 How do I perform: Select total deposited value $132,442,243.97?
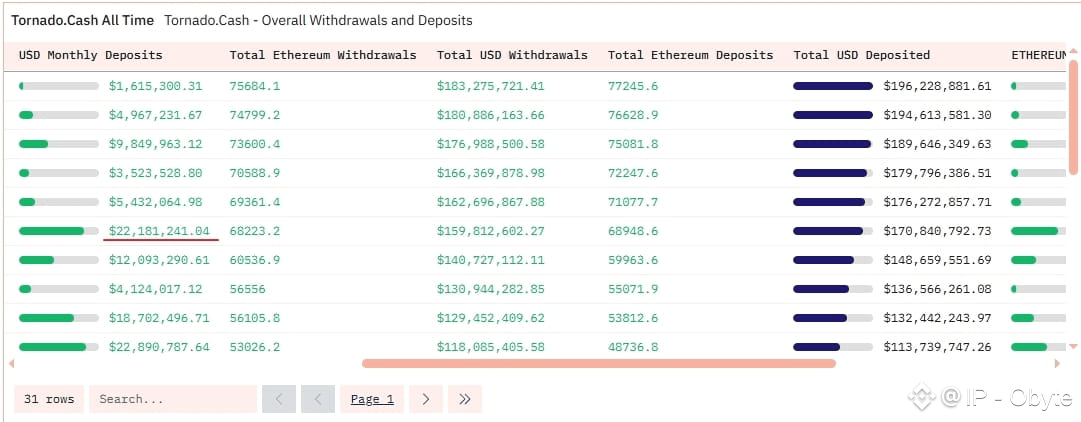(x=938, y=318)
